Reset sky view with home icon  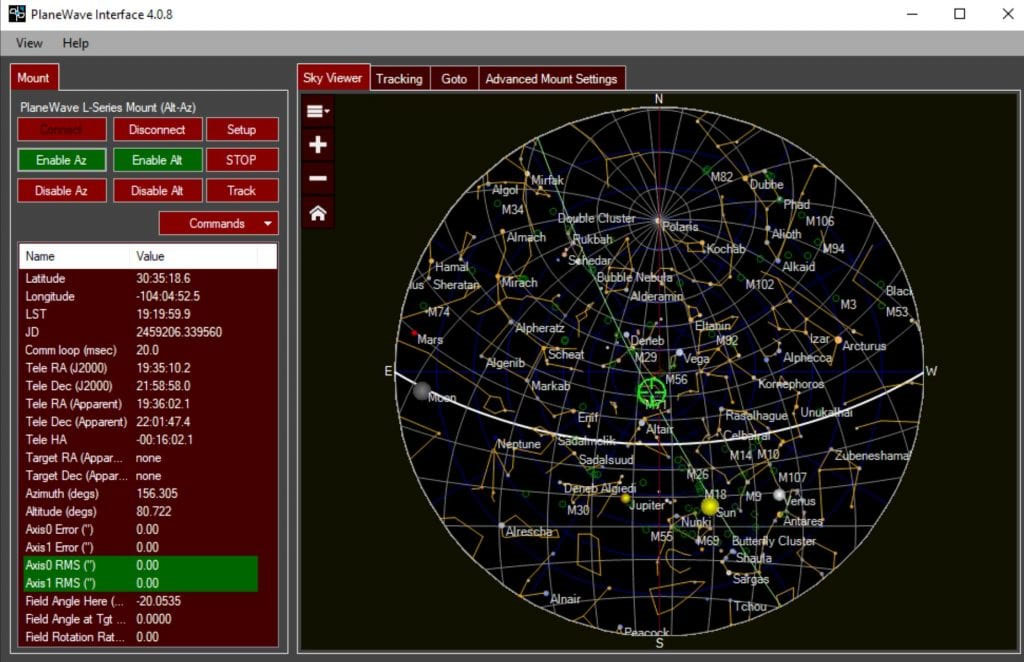click(x=318, y=213)
